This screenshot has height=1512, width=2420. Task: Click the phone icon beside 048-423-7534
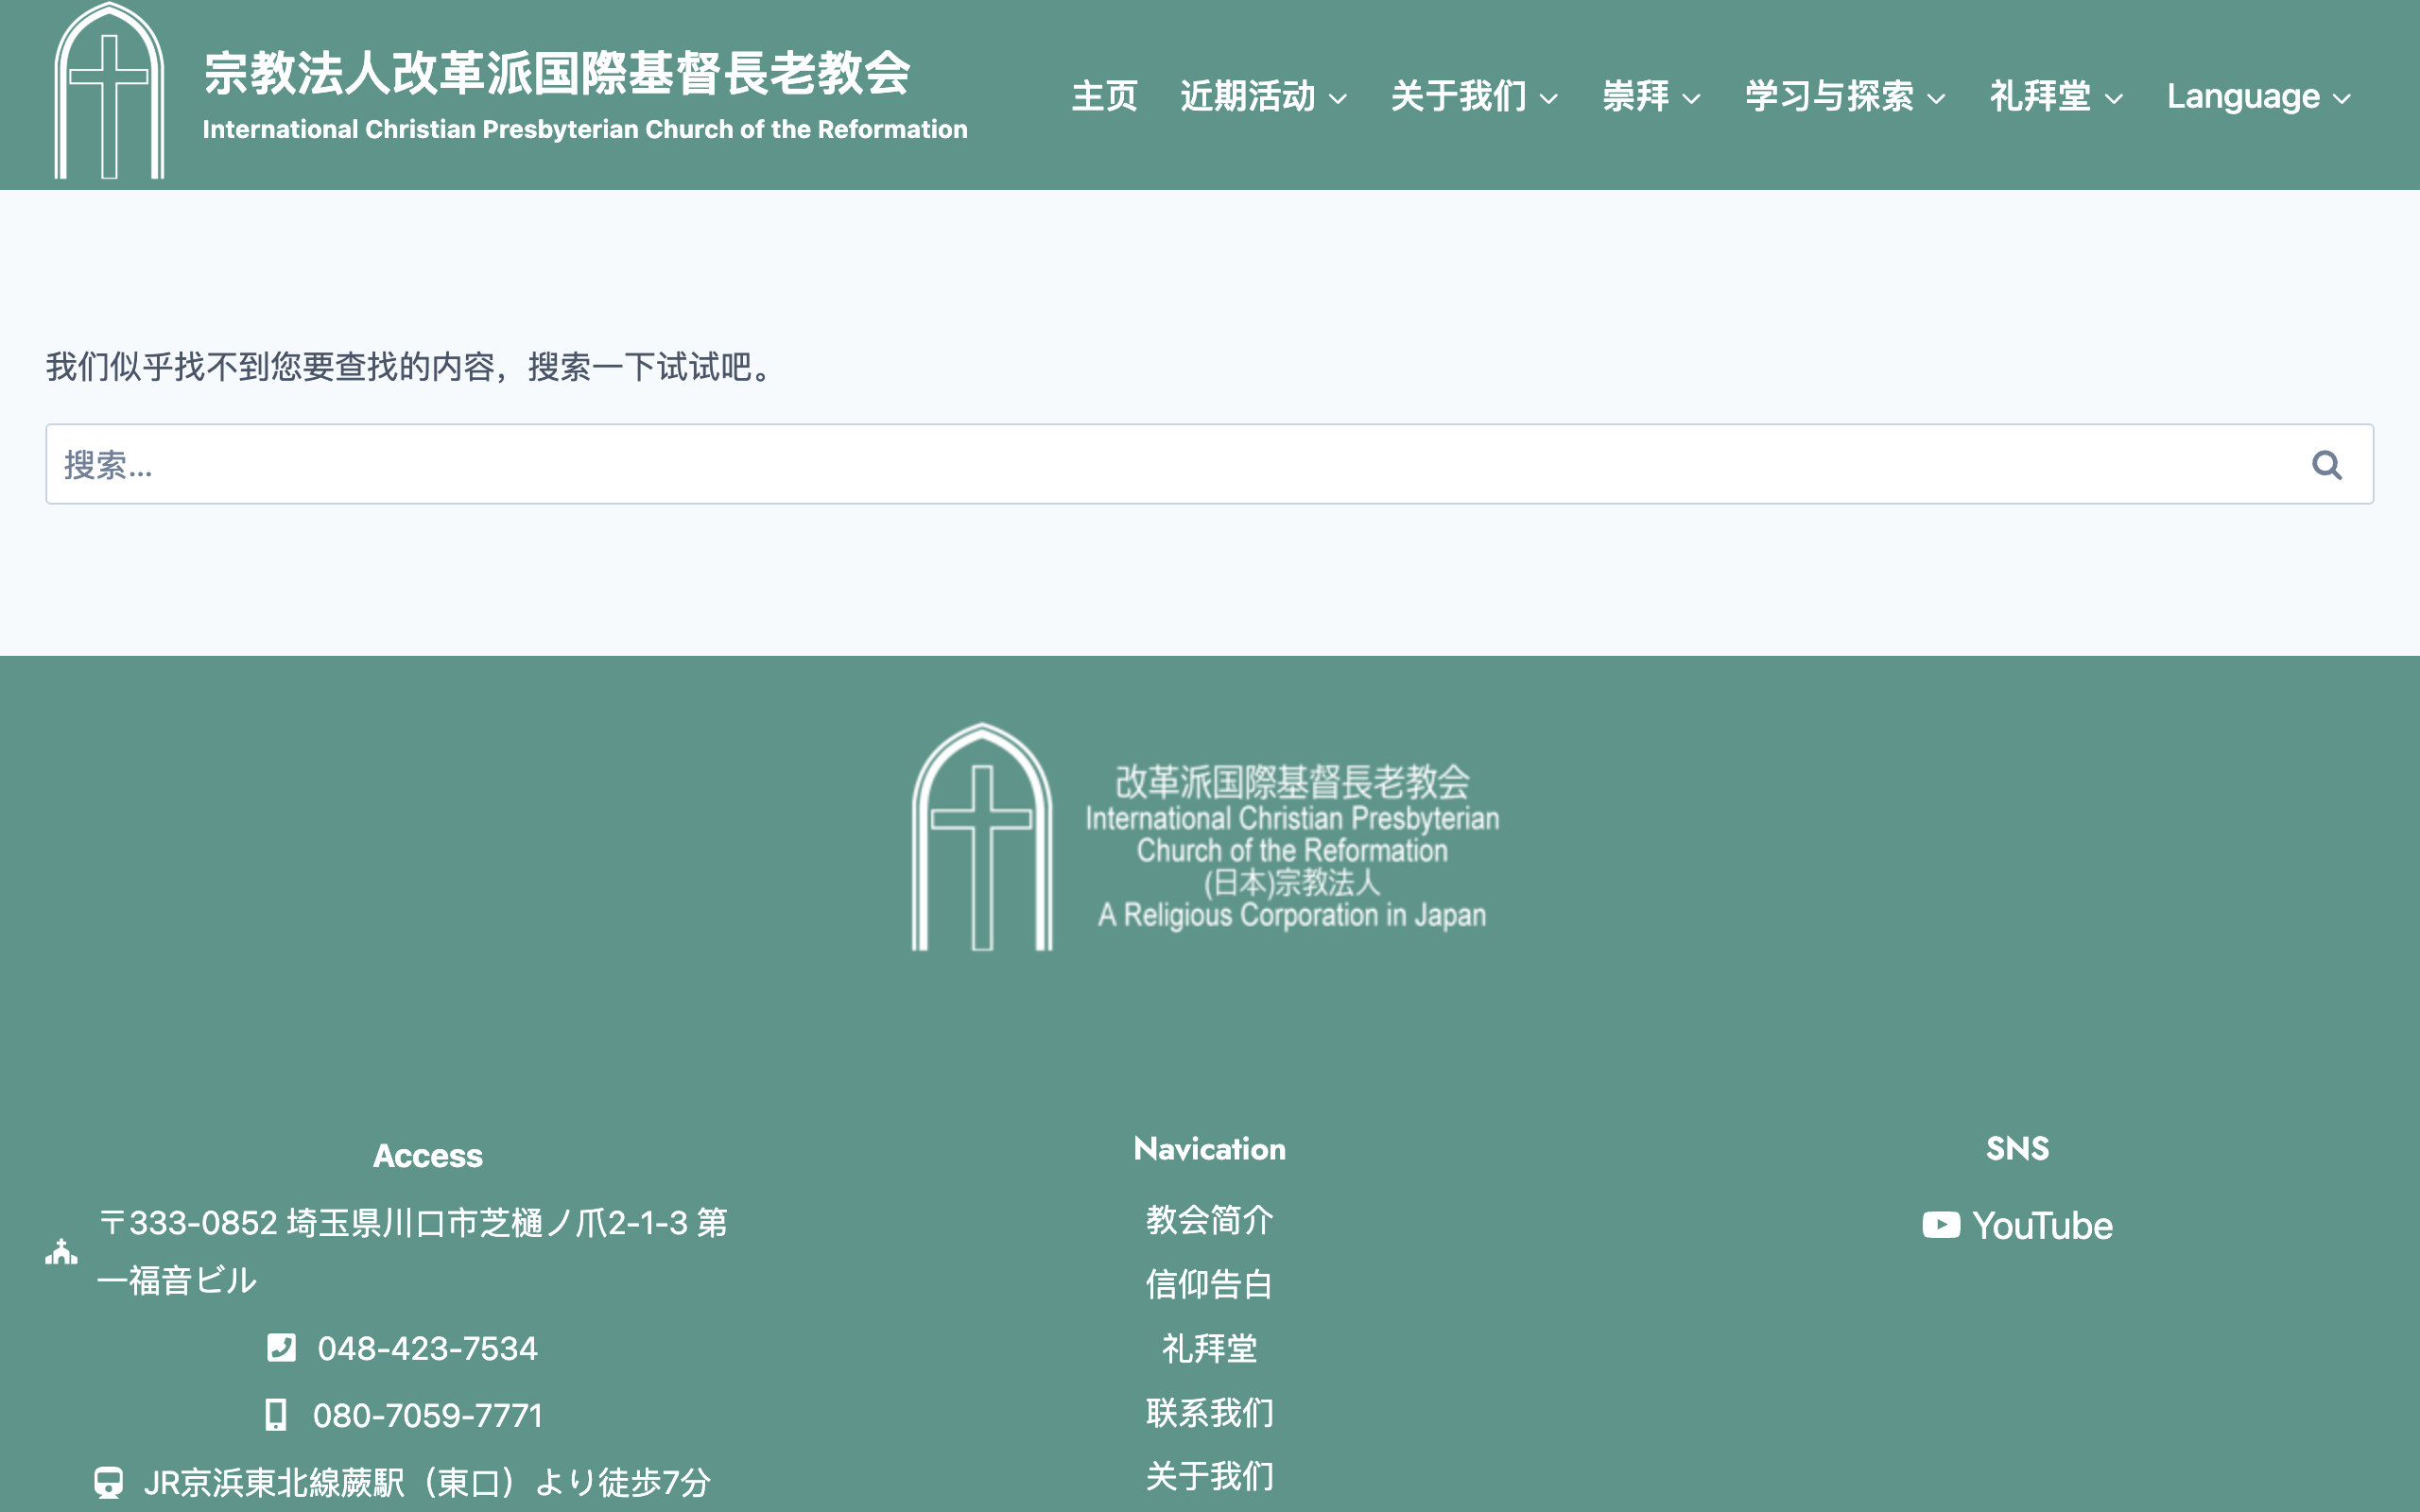[281, 1348]
